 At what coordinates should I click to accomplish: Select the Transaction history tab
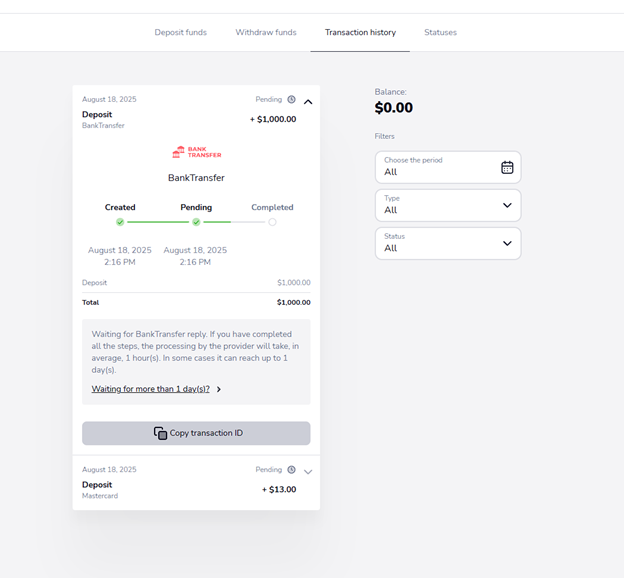point(360,32)
